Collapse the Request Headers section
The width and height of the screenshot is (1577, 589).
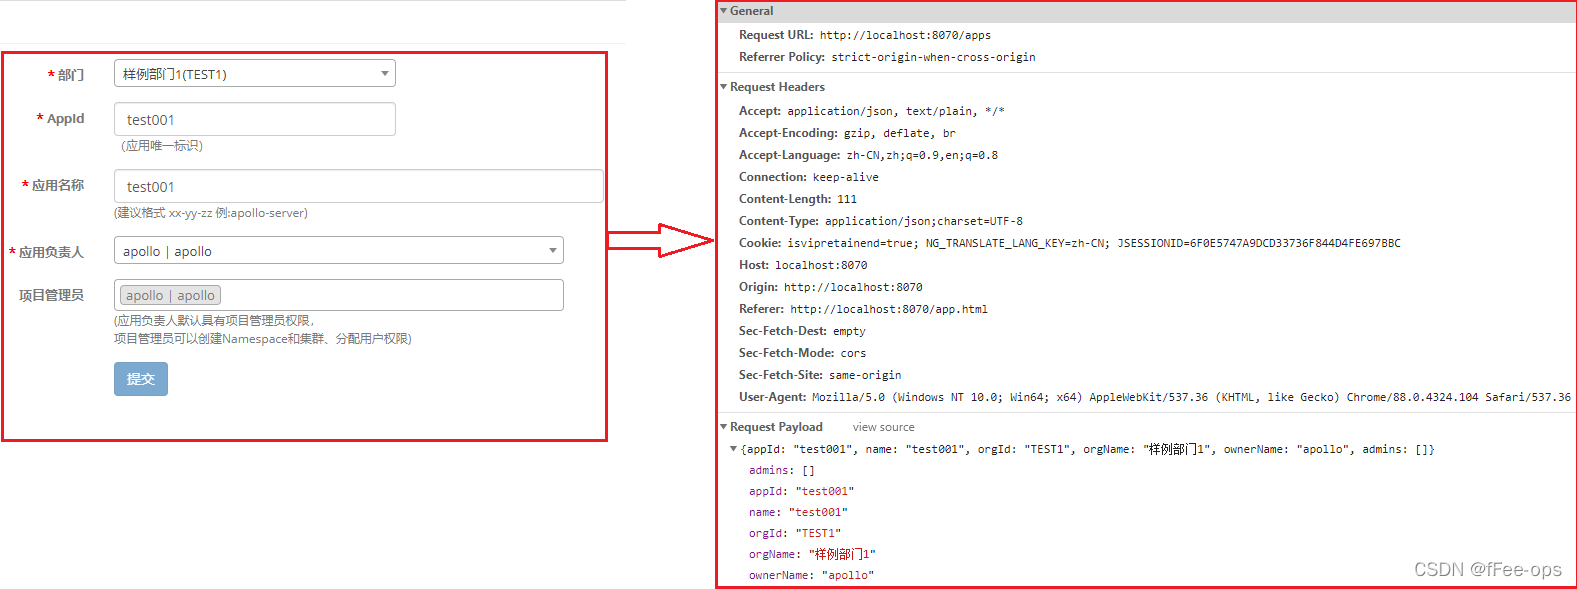point(724,87)
